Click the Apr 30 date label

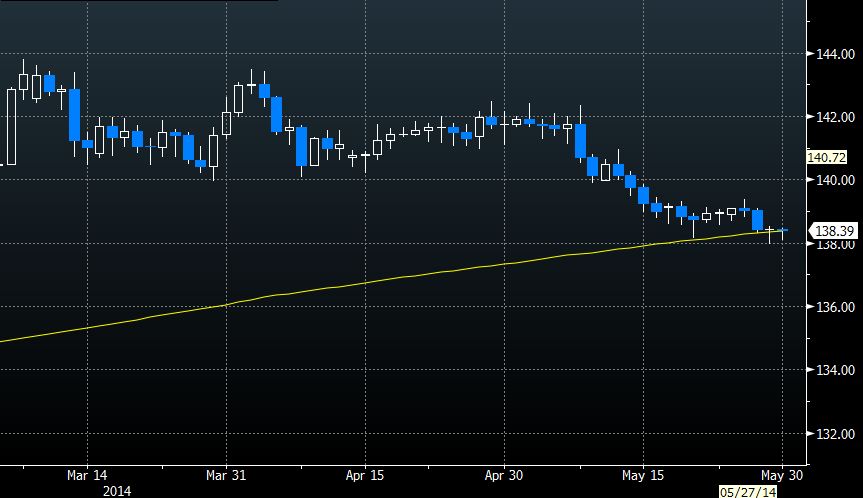click(504, 475)
